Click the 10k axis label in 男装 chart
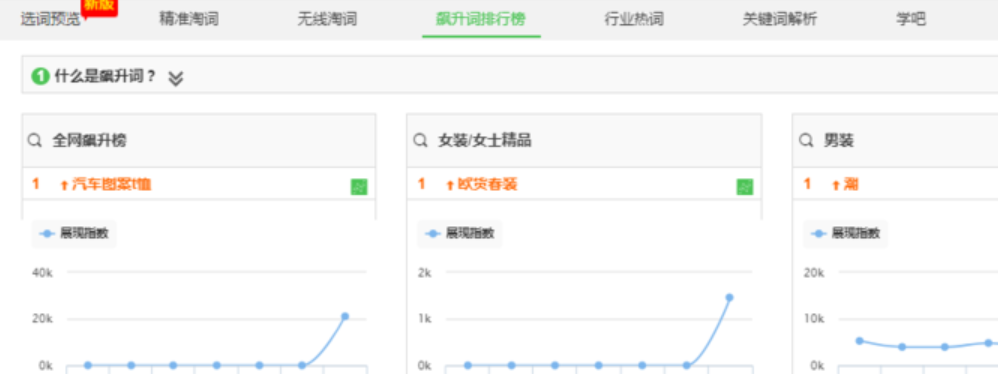The height and width of the screenshot is (374, 998). 814,318
